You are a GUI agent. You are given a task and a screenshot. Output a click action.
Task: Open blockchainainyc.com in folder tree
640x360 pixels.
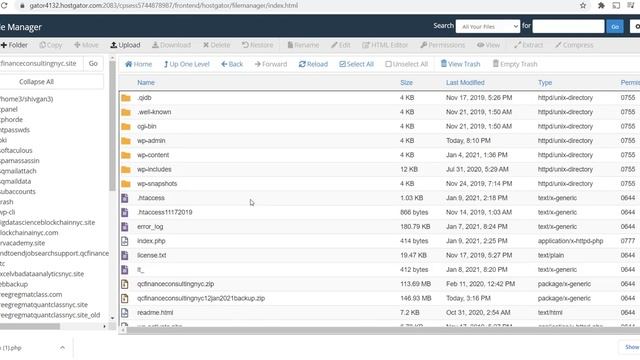[29, 233]
